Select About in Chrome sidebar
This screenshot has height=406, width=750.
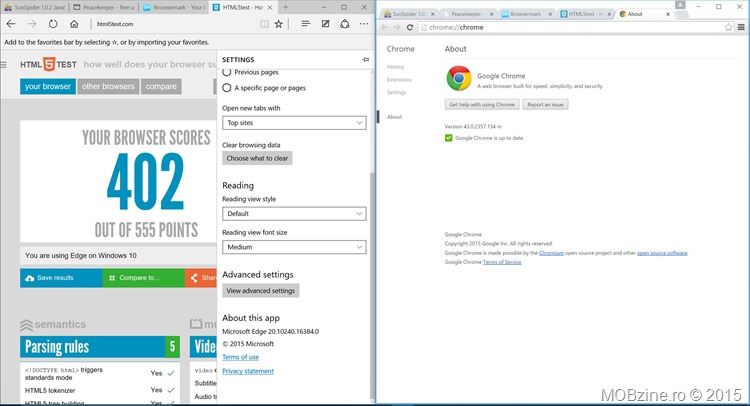coord(395,117)
